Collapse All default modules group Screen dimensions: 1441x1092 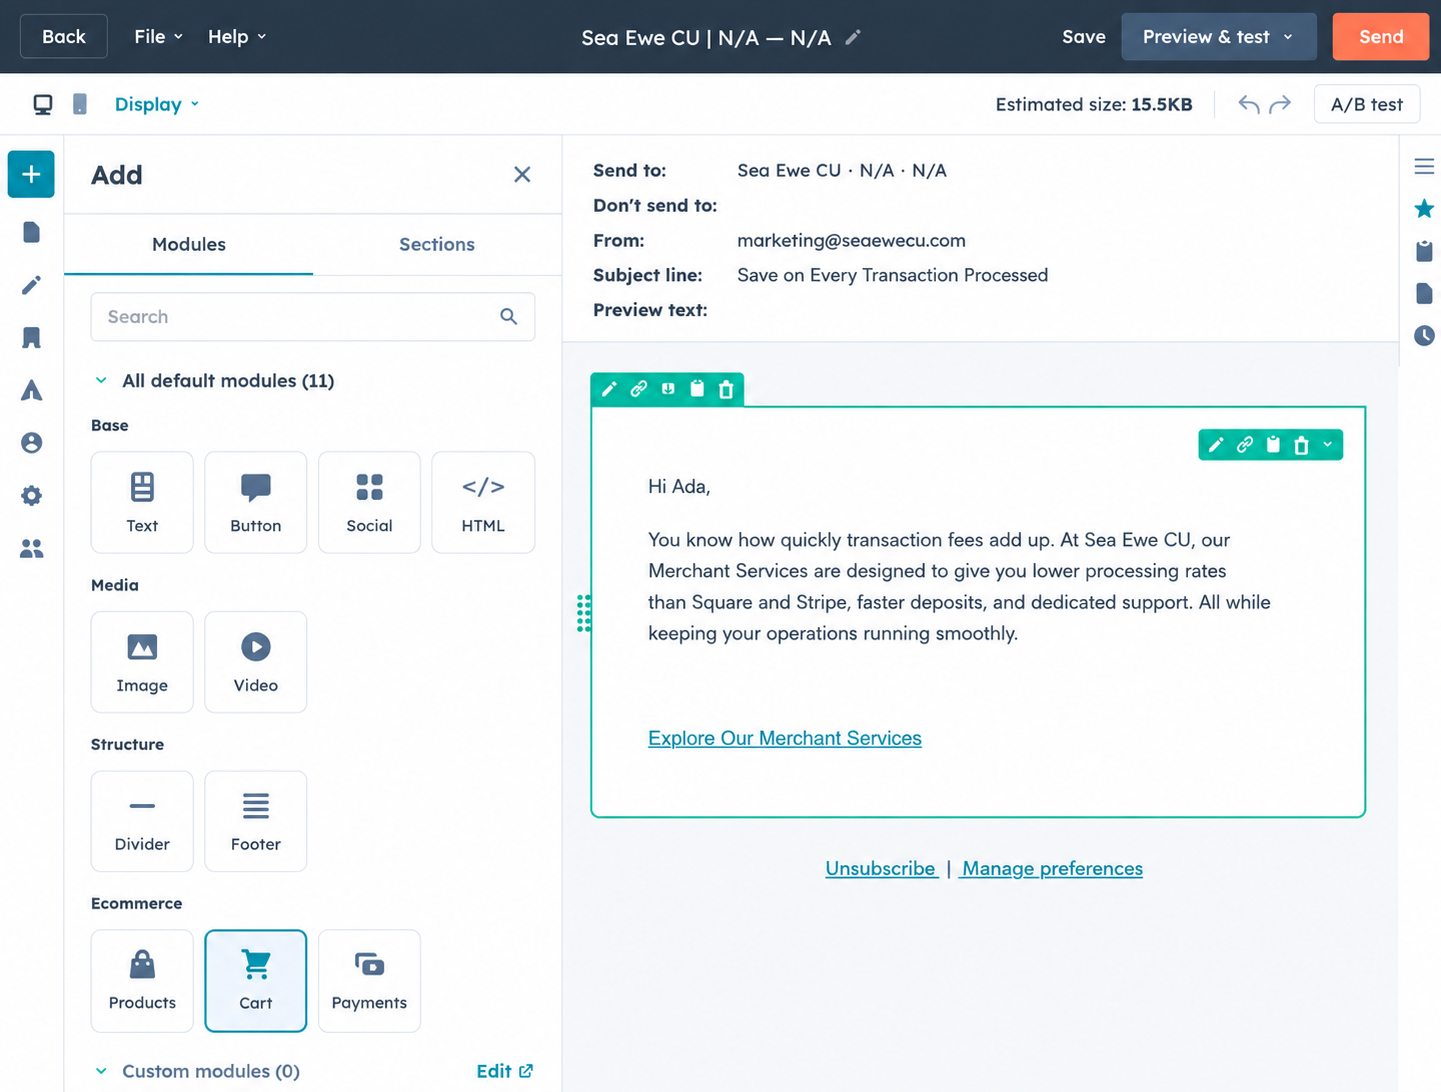coord(101,381)
